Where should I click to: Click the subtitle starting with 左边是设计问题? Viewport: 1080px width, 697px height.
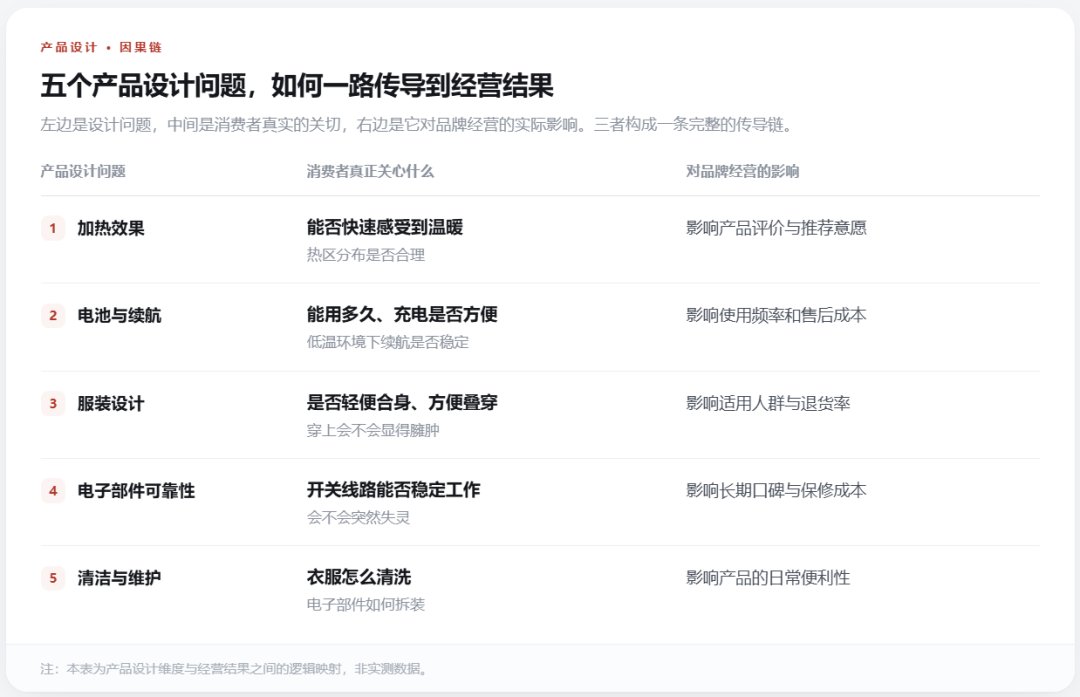[x=418, y=125]
